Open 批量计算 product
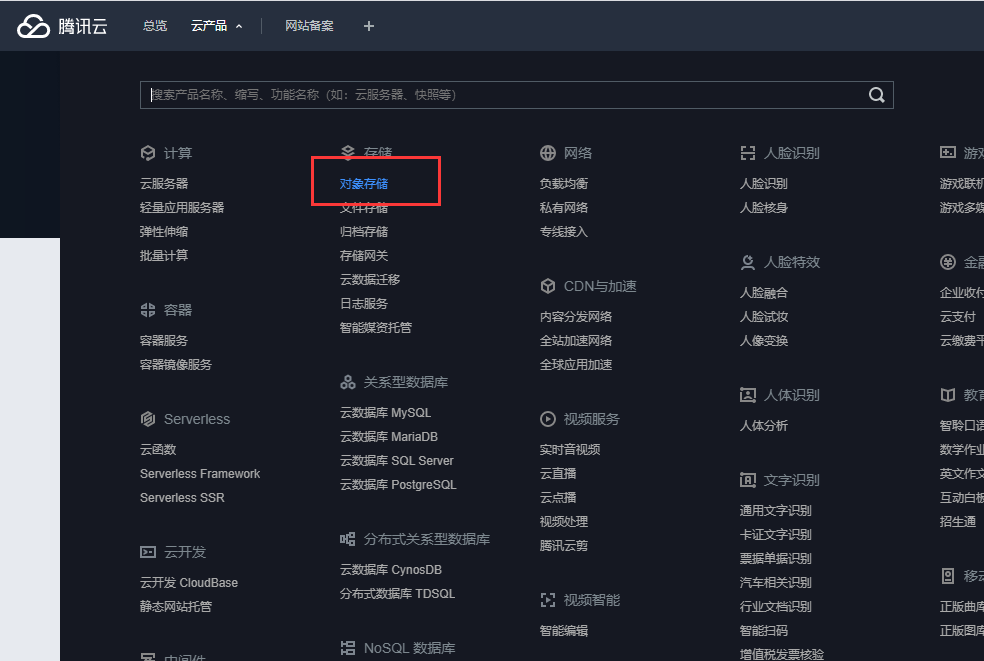 [x=164, y=255]
